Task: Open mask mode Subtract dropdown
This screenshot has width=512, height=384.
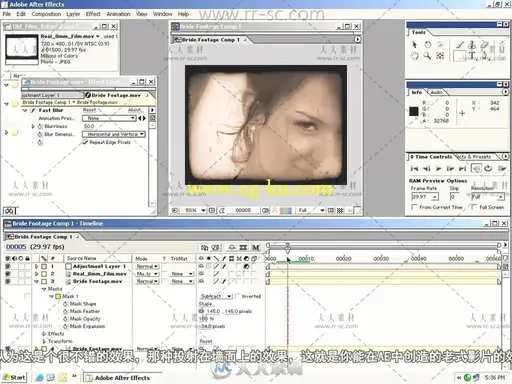Action: (x=216, y=296)
